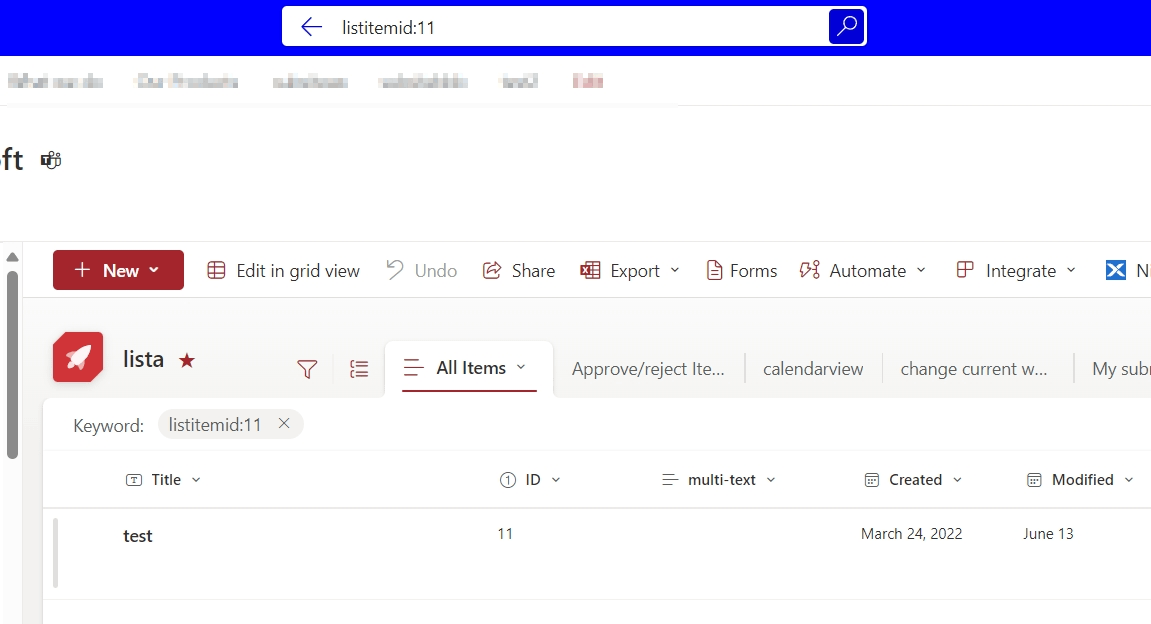This screenshot has height=624, width=1151.
Task: Expand the New menu chevron
Action: [152, 270]
